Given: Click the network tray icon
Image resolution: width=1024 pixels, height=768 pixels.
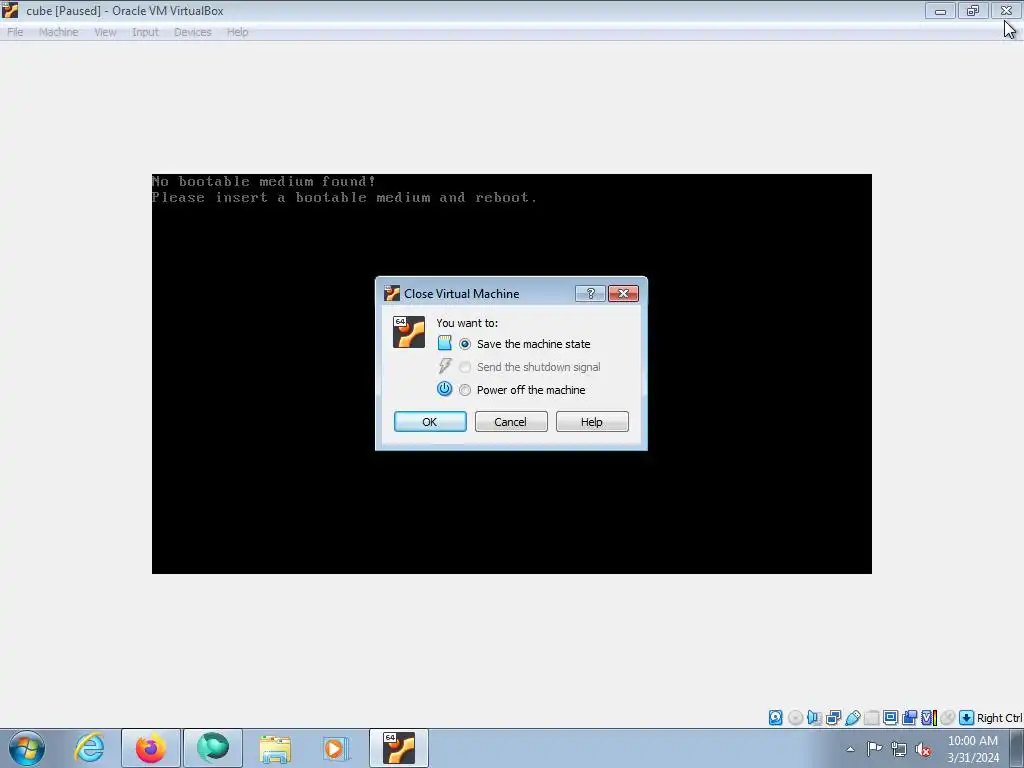Looking at the screenshot, I should [x=899, y=749].
